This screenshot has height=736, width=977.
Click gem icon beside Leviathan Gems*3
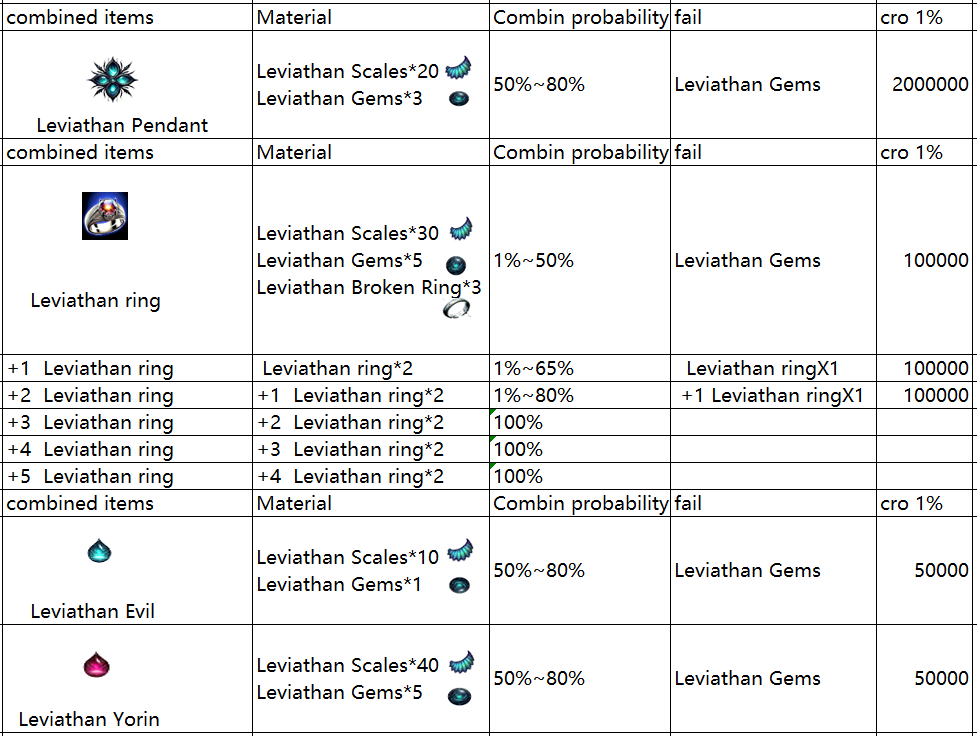pos(459,99)
